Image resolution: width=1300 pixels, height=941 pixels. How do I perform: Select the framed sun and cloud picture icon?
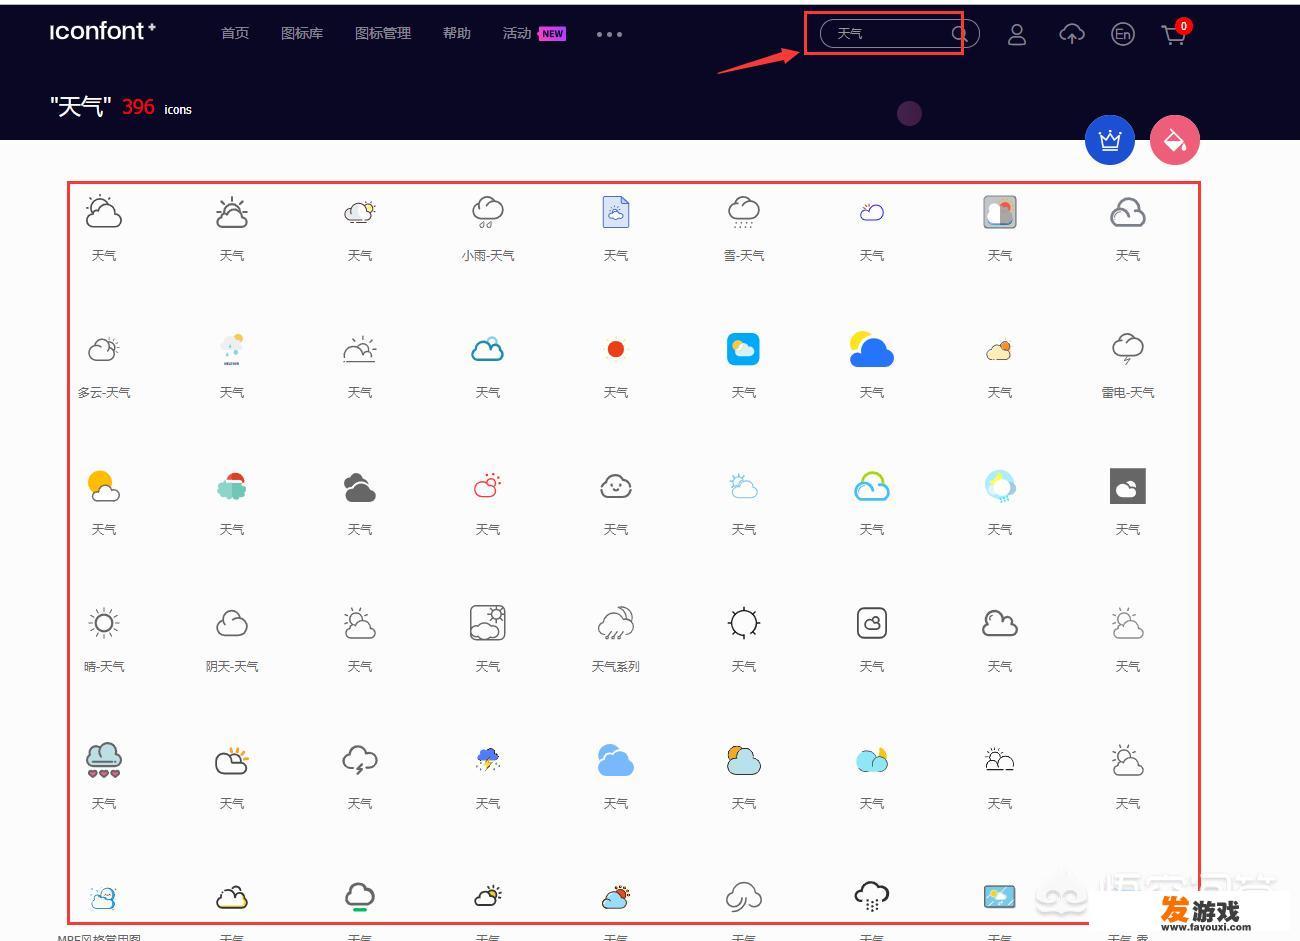coord(488,623)
